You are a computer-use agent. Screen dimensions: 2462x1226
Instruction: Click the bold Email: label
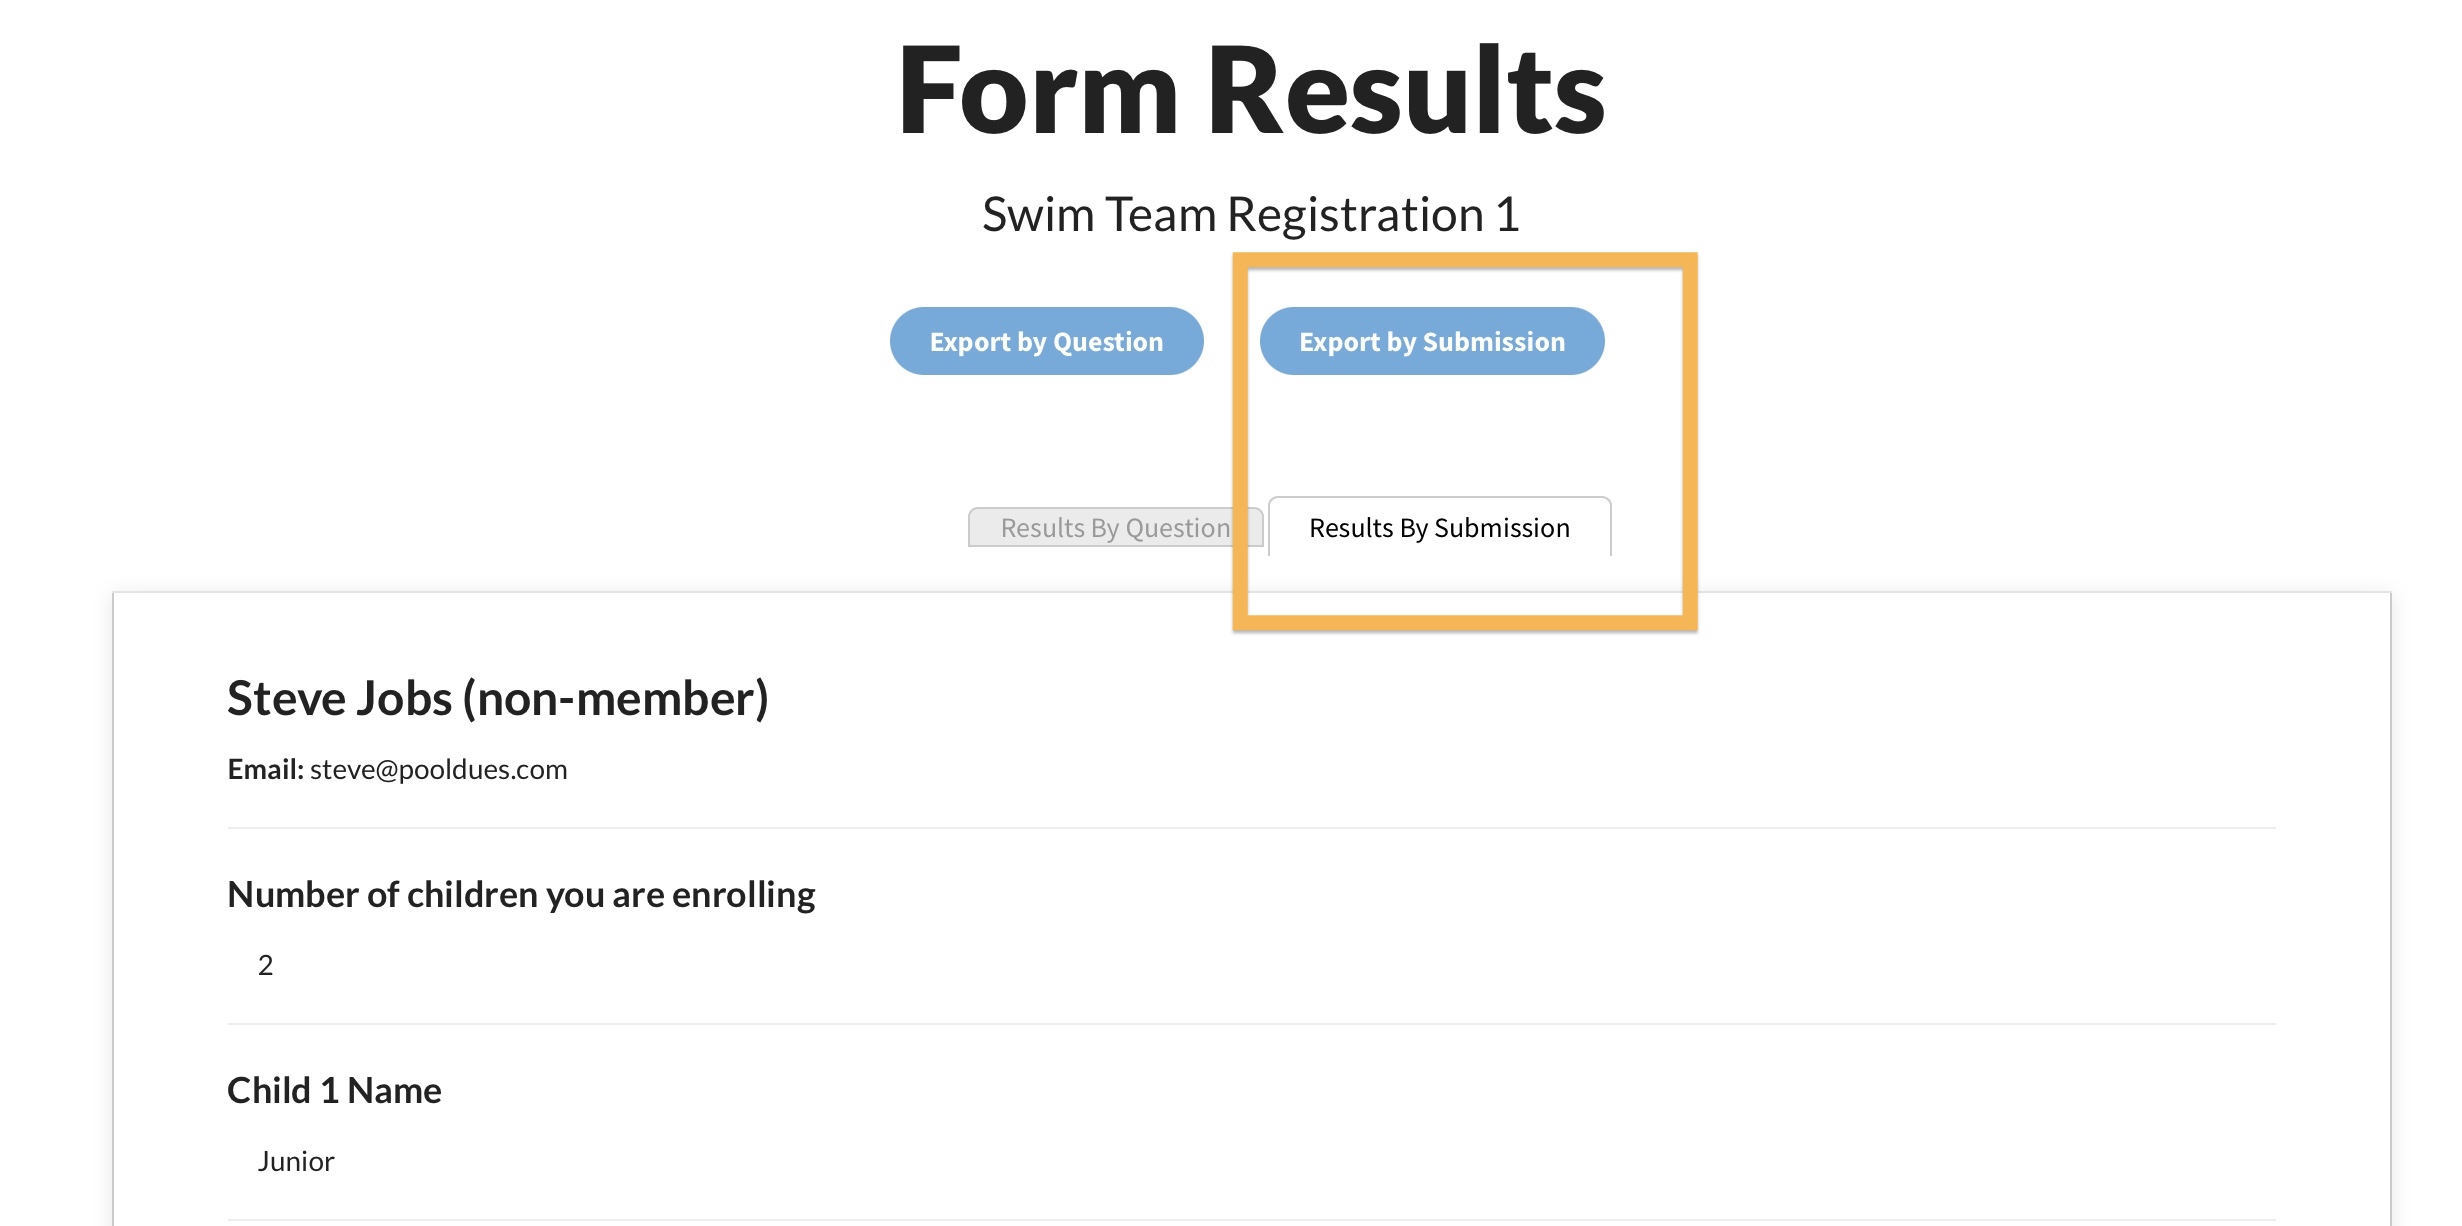[265, 769]
